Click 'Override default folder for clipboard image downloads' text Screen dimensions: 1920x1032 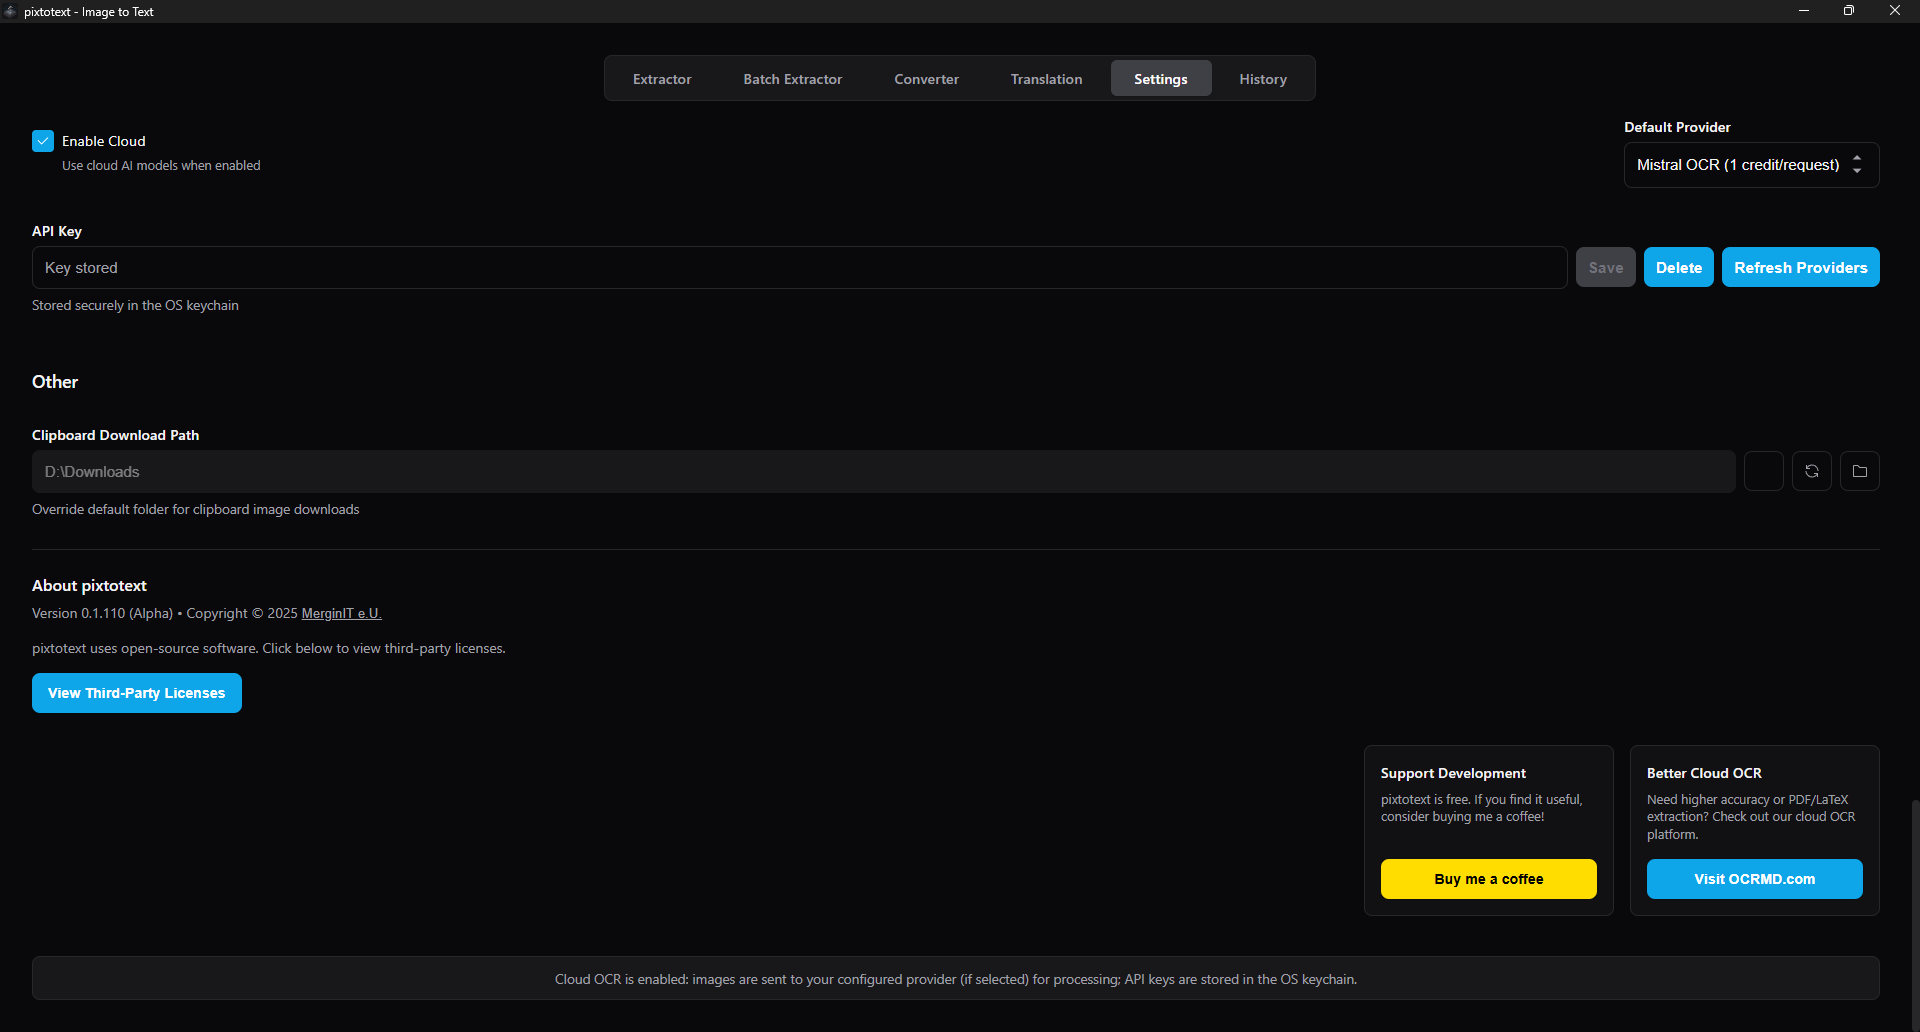[196, 509]
